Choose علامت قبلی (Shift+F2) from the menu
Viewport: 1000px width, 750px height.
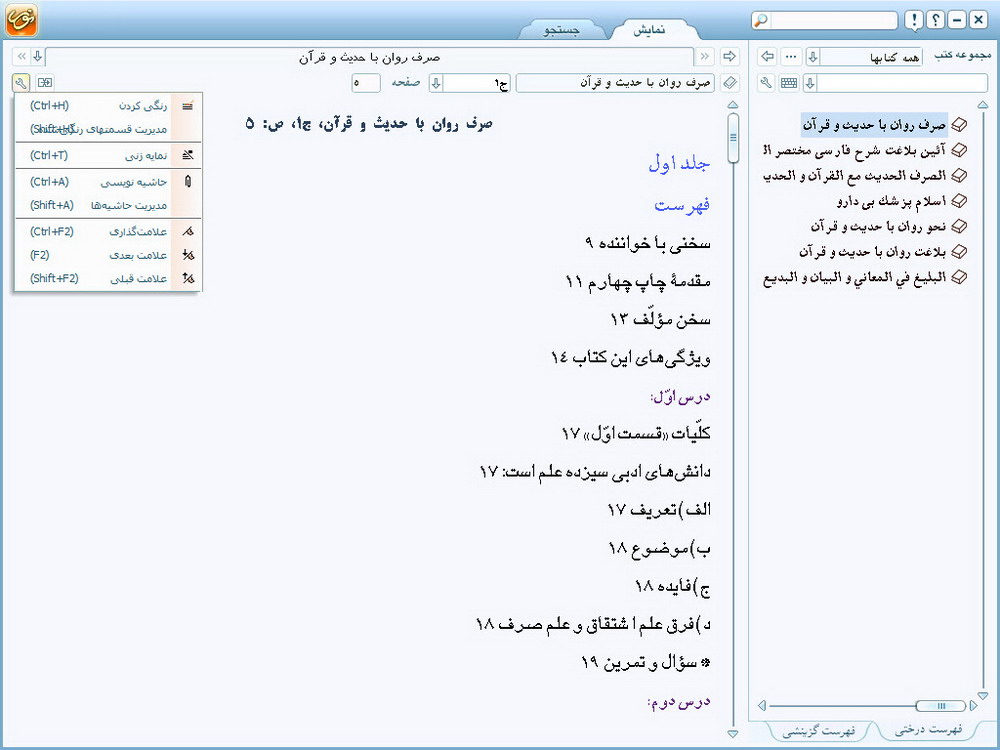click(x=108, y=279)
